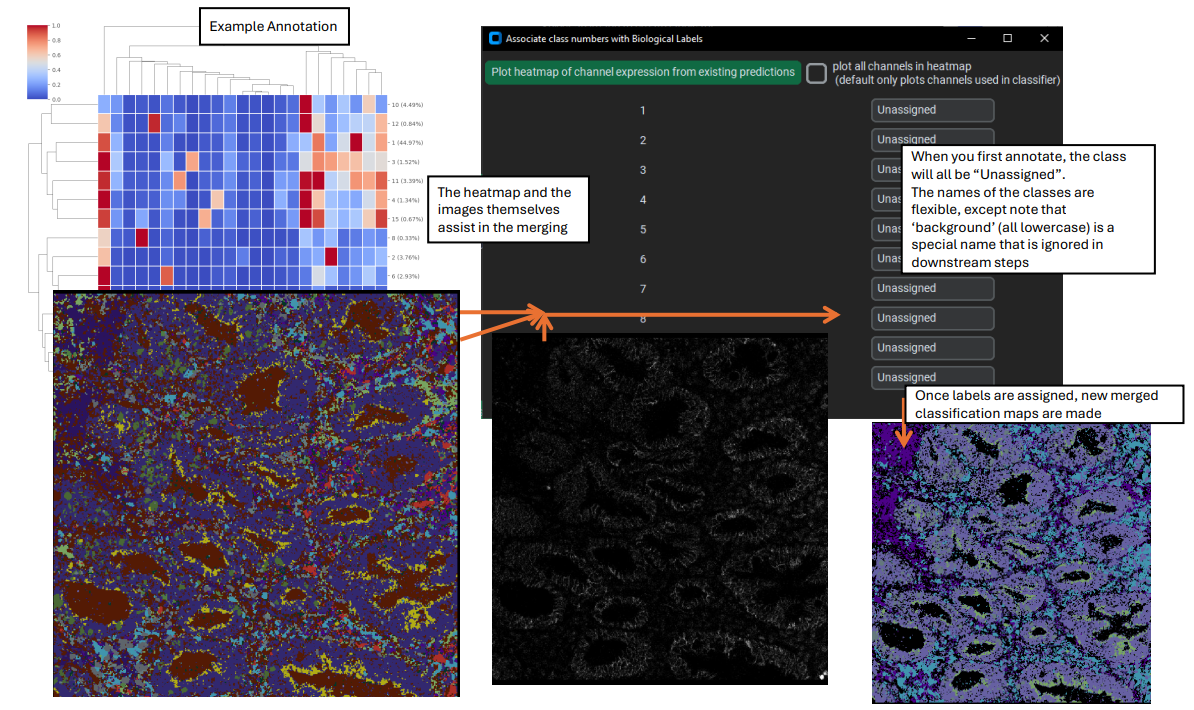The image size is (1194, 710).
Task: Click the grayscale channel image
Action: (659, 509)
